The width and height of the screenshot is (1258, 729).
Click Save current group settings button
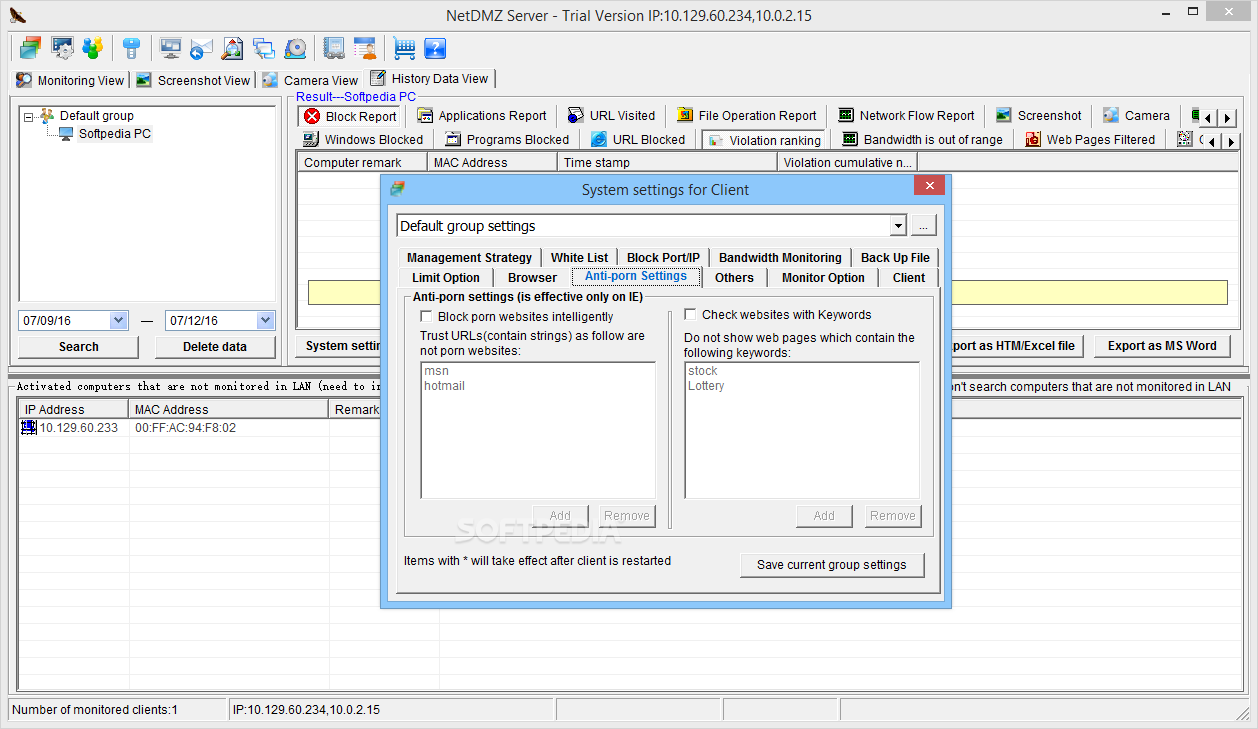click(x=832, y=565)
